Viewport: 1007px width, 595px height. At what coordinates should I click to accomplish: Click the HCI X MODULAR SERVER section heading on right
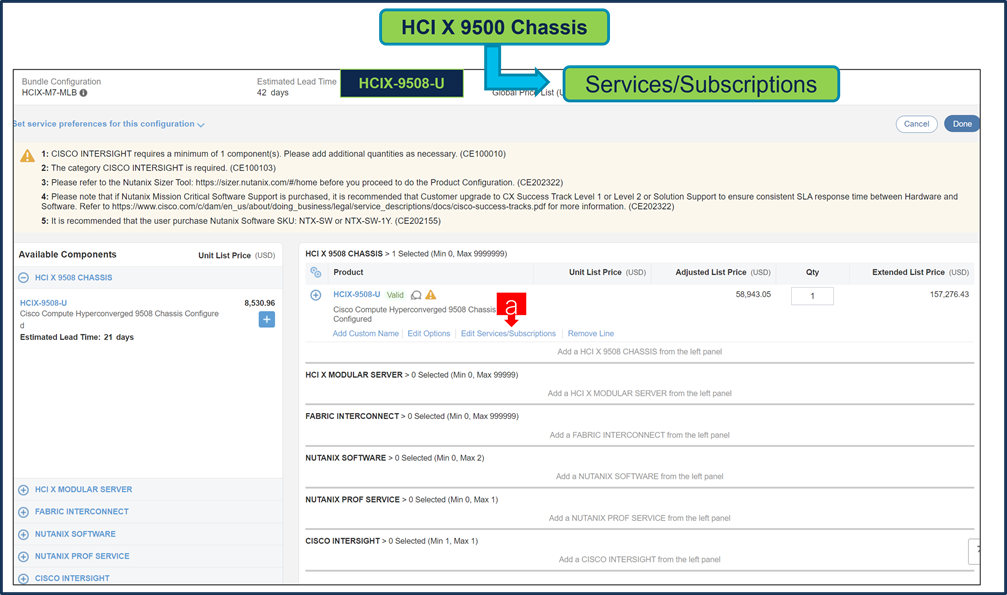pyautogui.click(x=354, y=375)
